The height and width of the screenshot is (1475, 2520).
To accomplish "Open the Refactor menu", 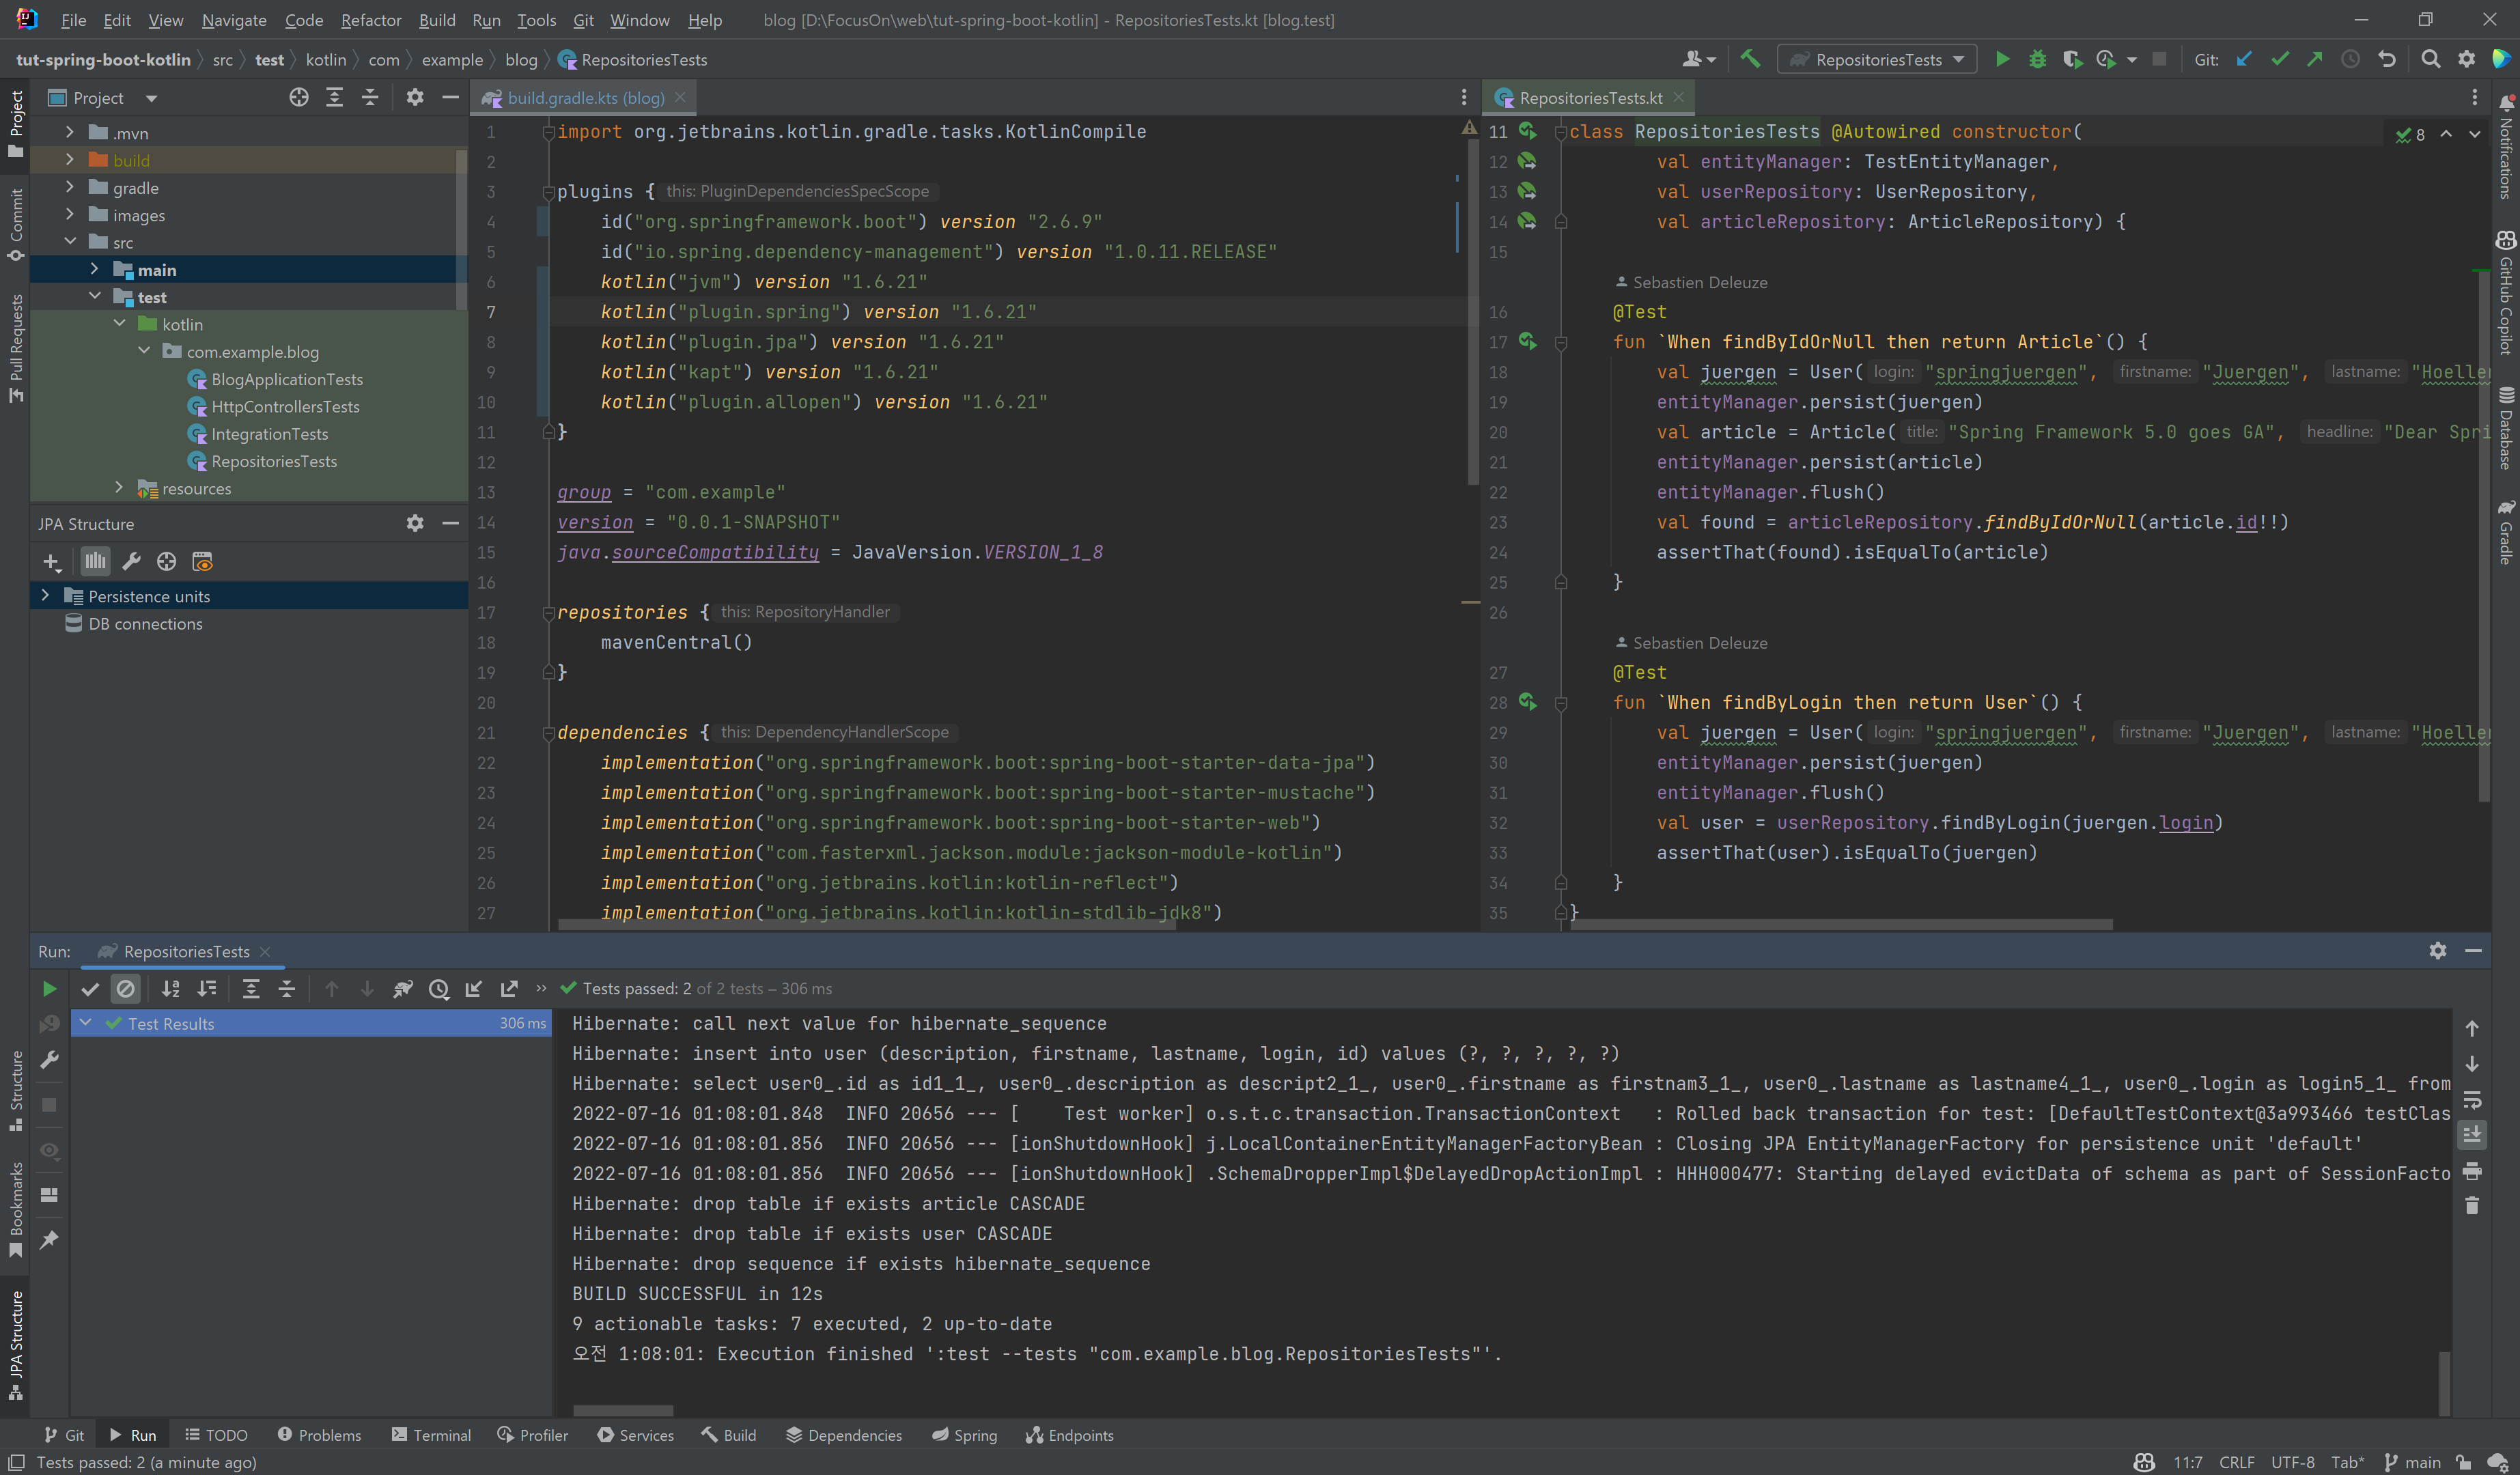I will pos(370,20).
